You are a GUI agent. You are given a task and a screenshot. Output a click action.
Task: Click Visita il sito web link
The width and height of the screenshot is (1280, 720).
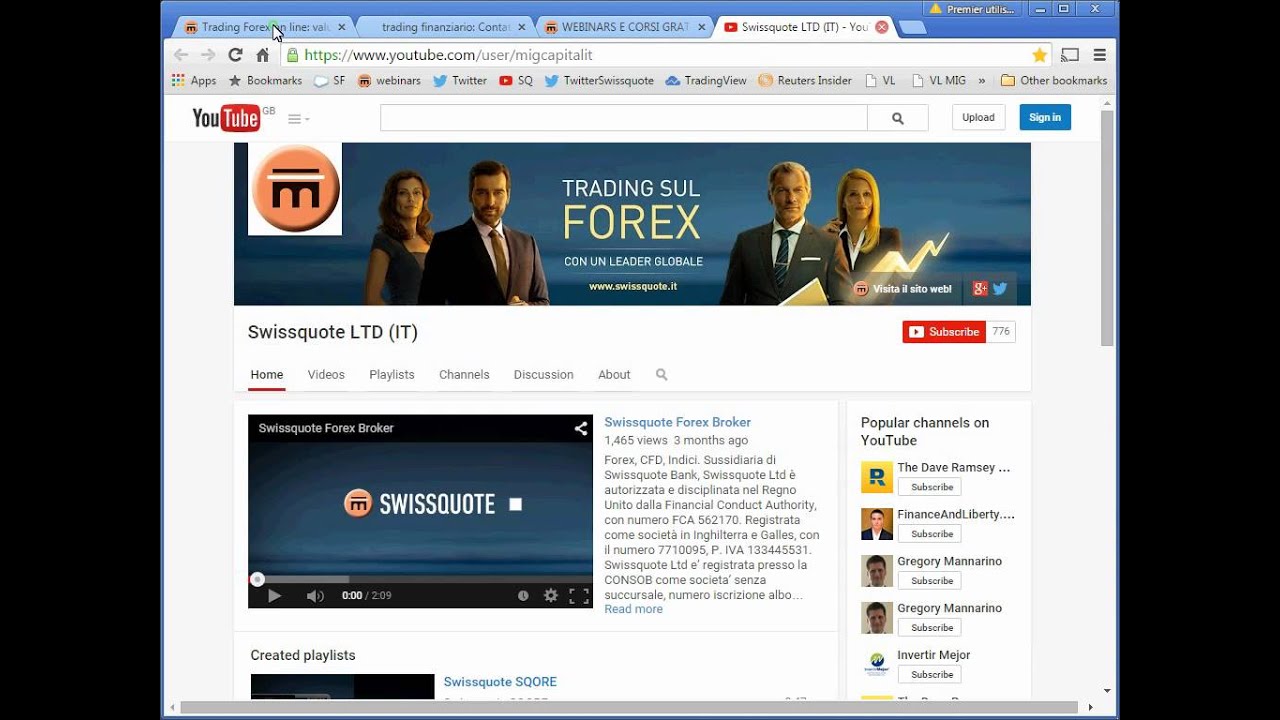(x=903, y=289)
